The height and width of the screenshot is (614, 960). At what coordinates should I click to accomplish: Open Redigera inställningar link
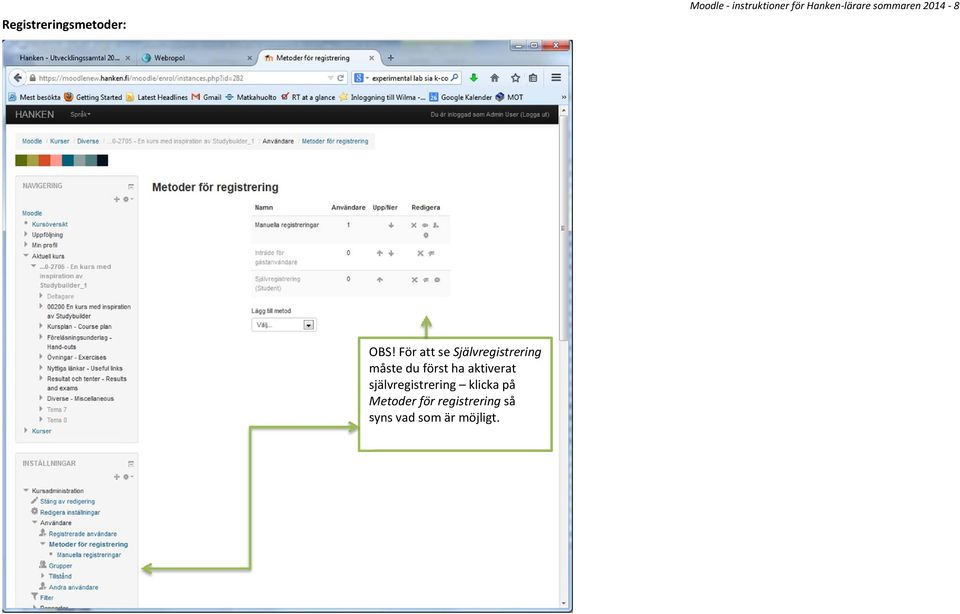coord(70,512)
